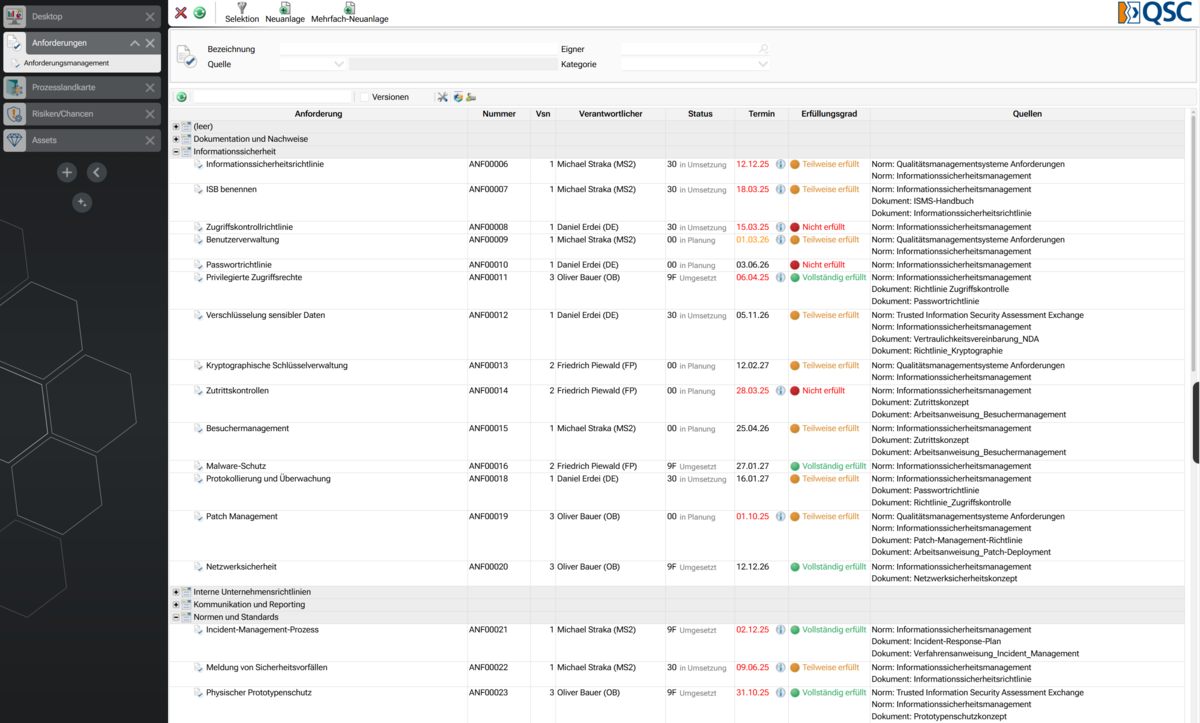Click the sparkle assistant button in sidebar

(x=82, y=202)
